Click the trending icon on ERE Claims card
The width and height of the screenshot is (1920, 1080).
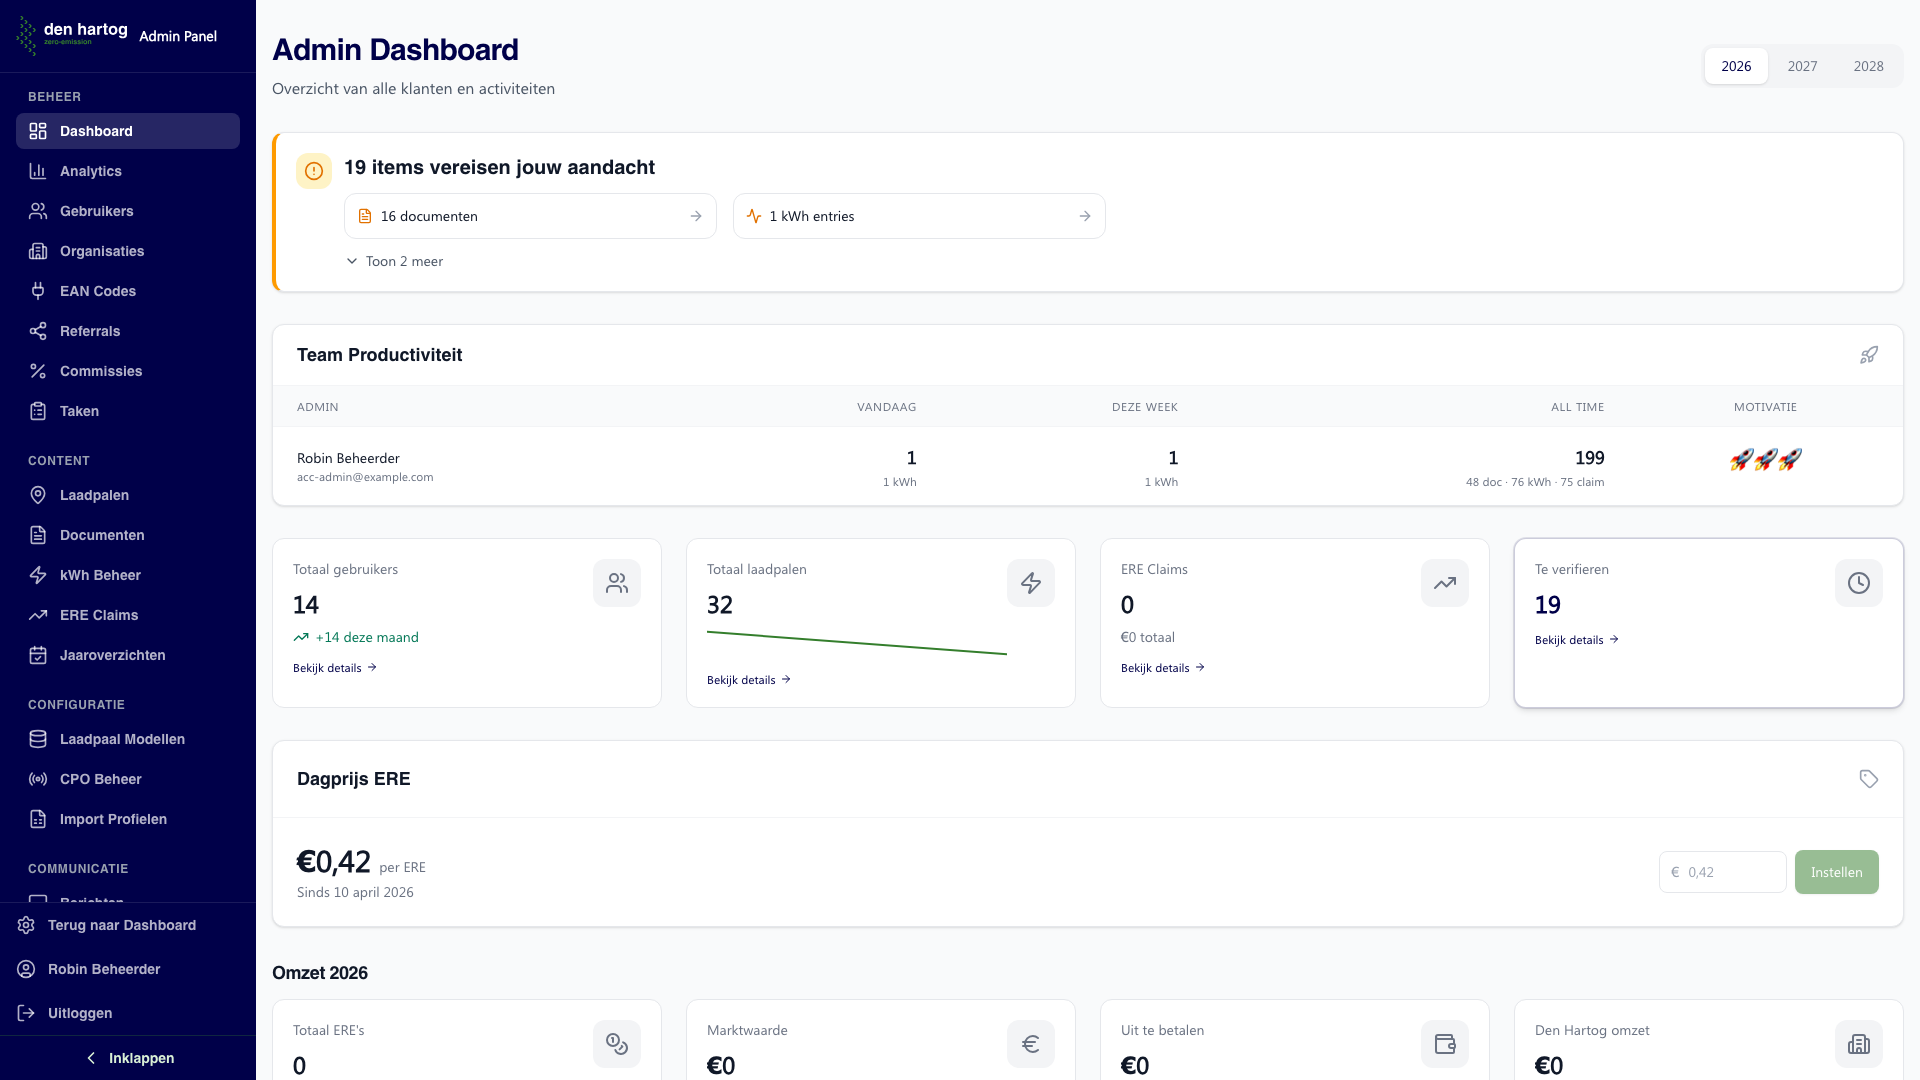(1445, 583)
